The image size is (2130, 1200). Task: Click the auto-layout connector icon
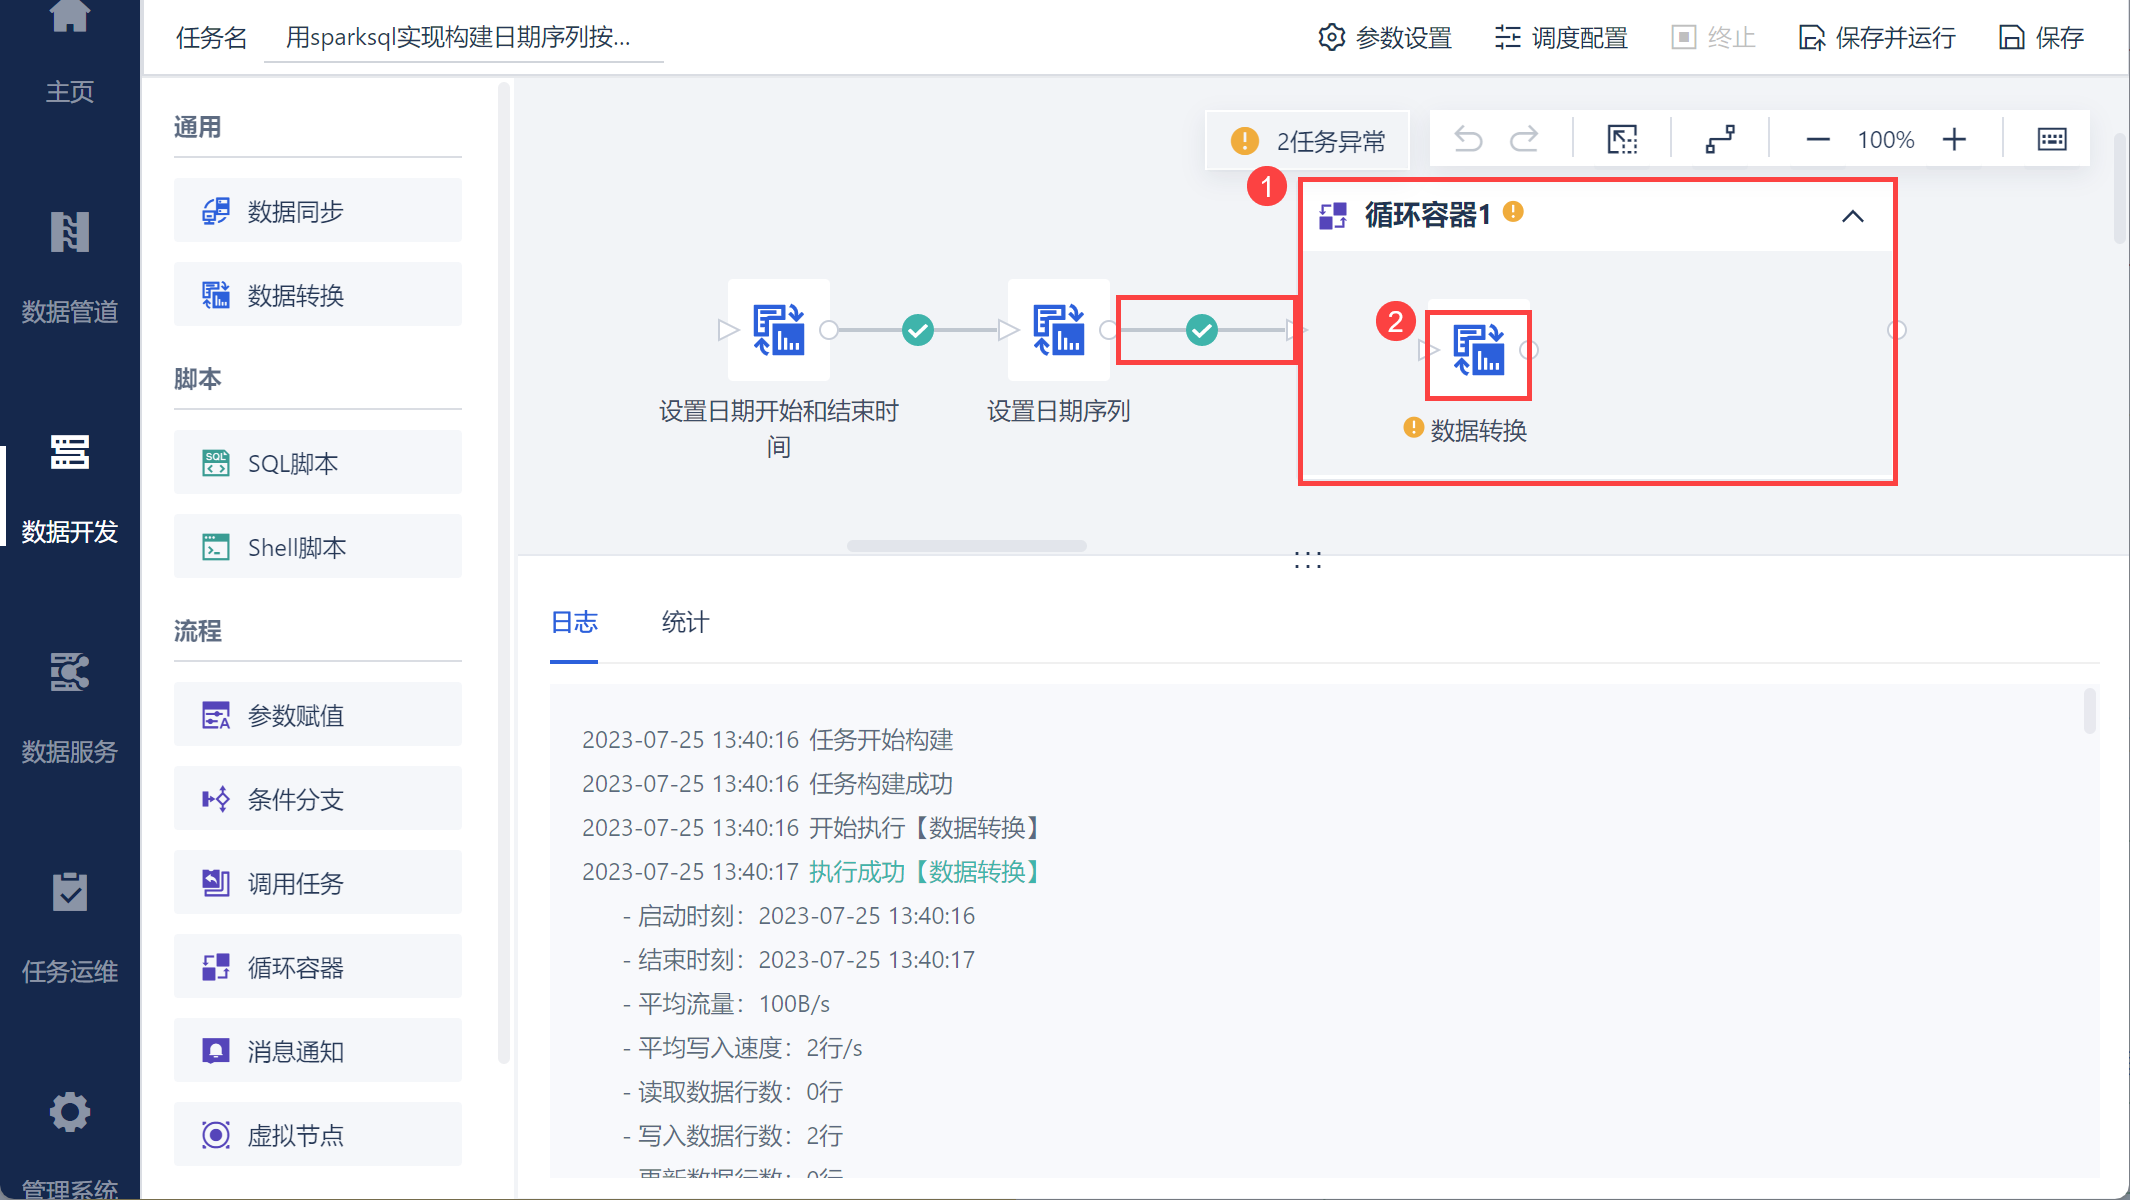click(x=1720, y=139)
